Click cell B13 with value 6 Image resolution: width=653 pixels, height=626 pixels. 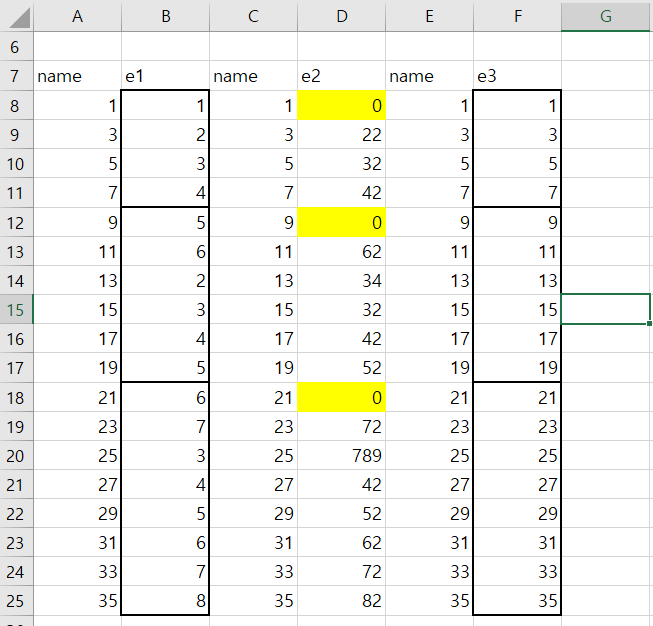point(165,252)
